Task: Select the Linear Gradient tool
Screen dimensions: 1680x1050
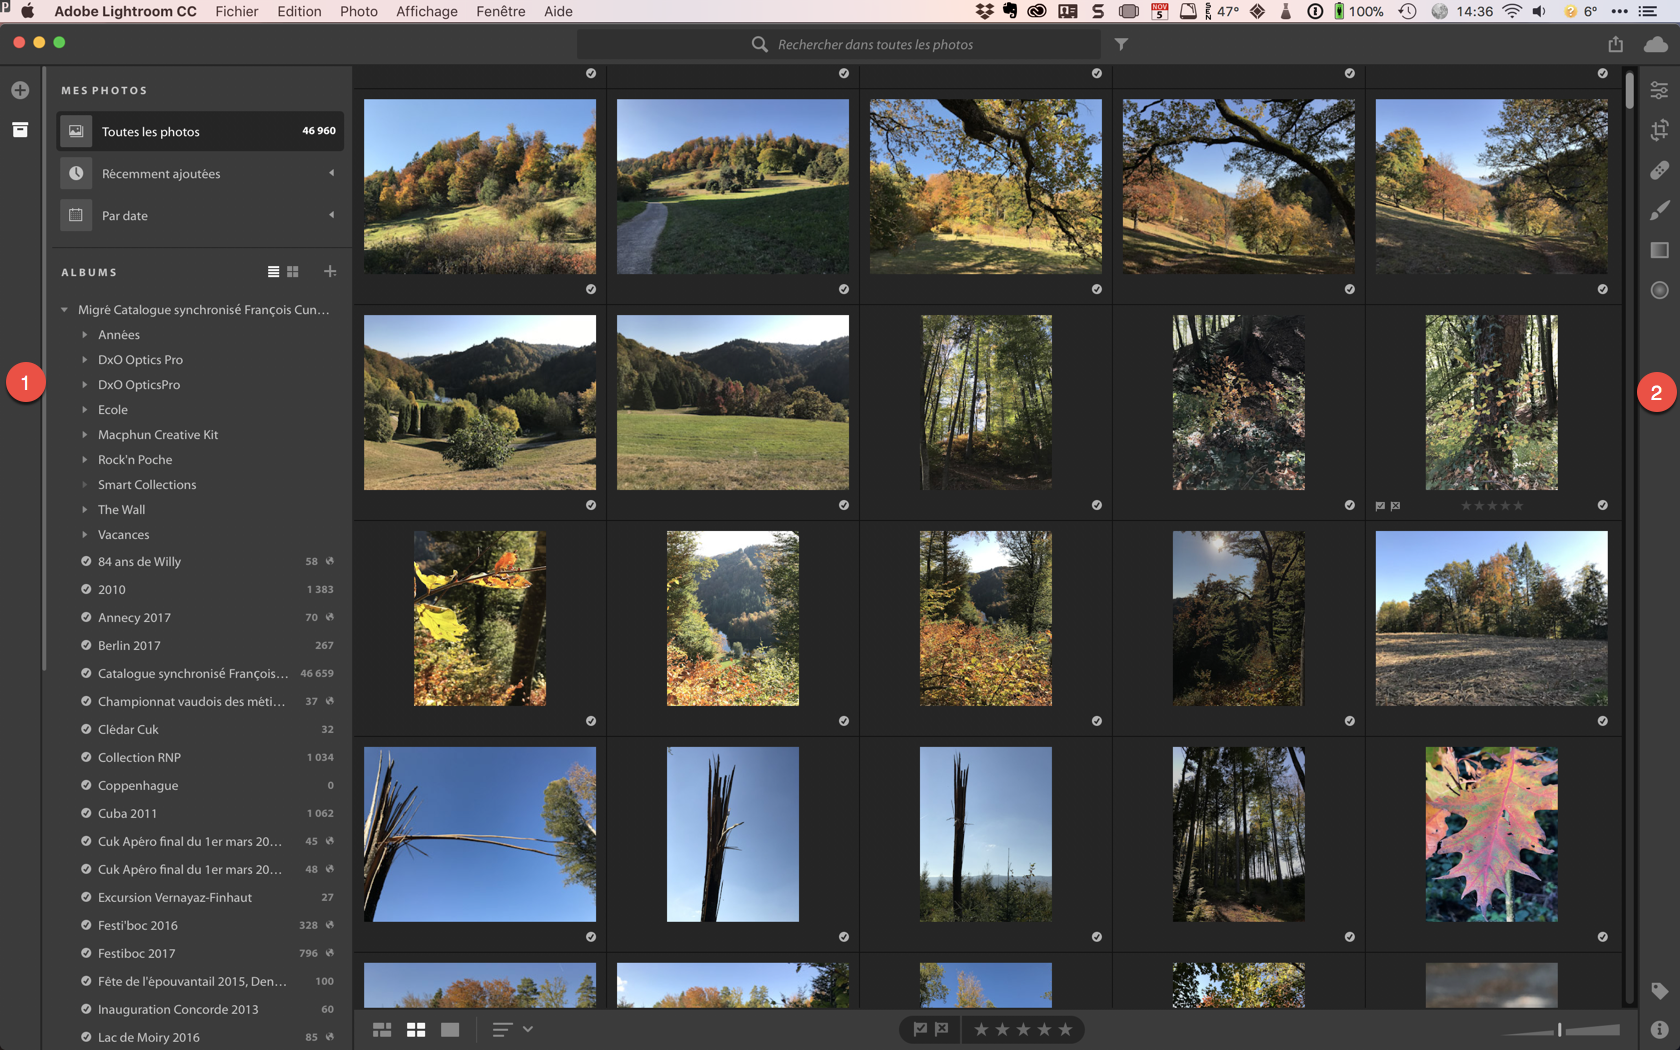Action: 1659,250
